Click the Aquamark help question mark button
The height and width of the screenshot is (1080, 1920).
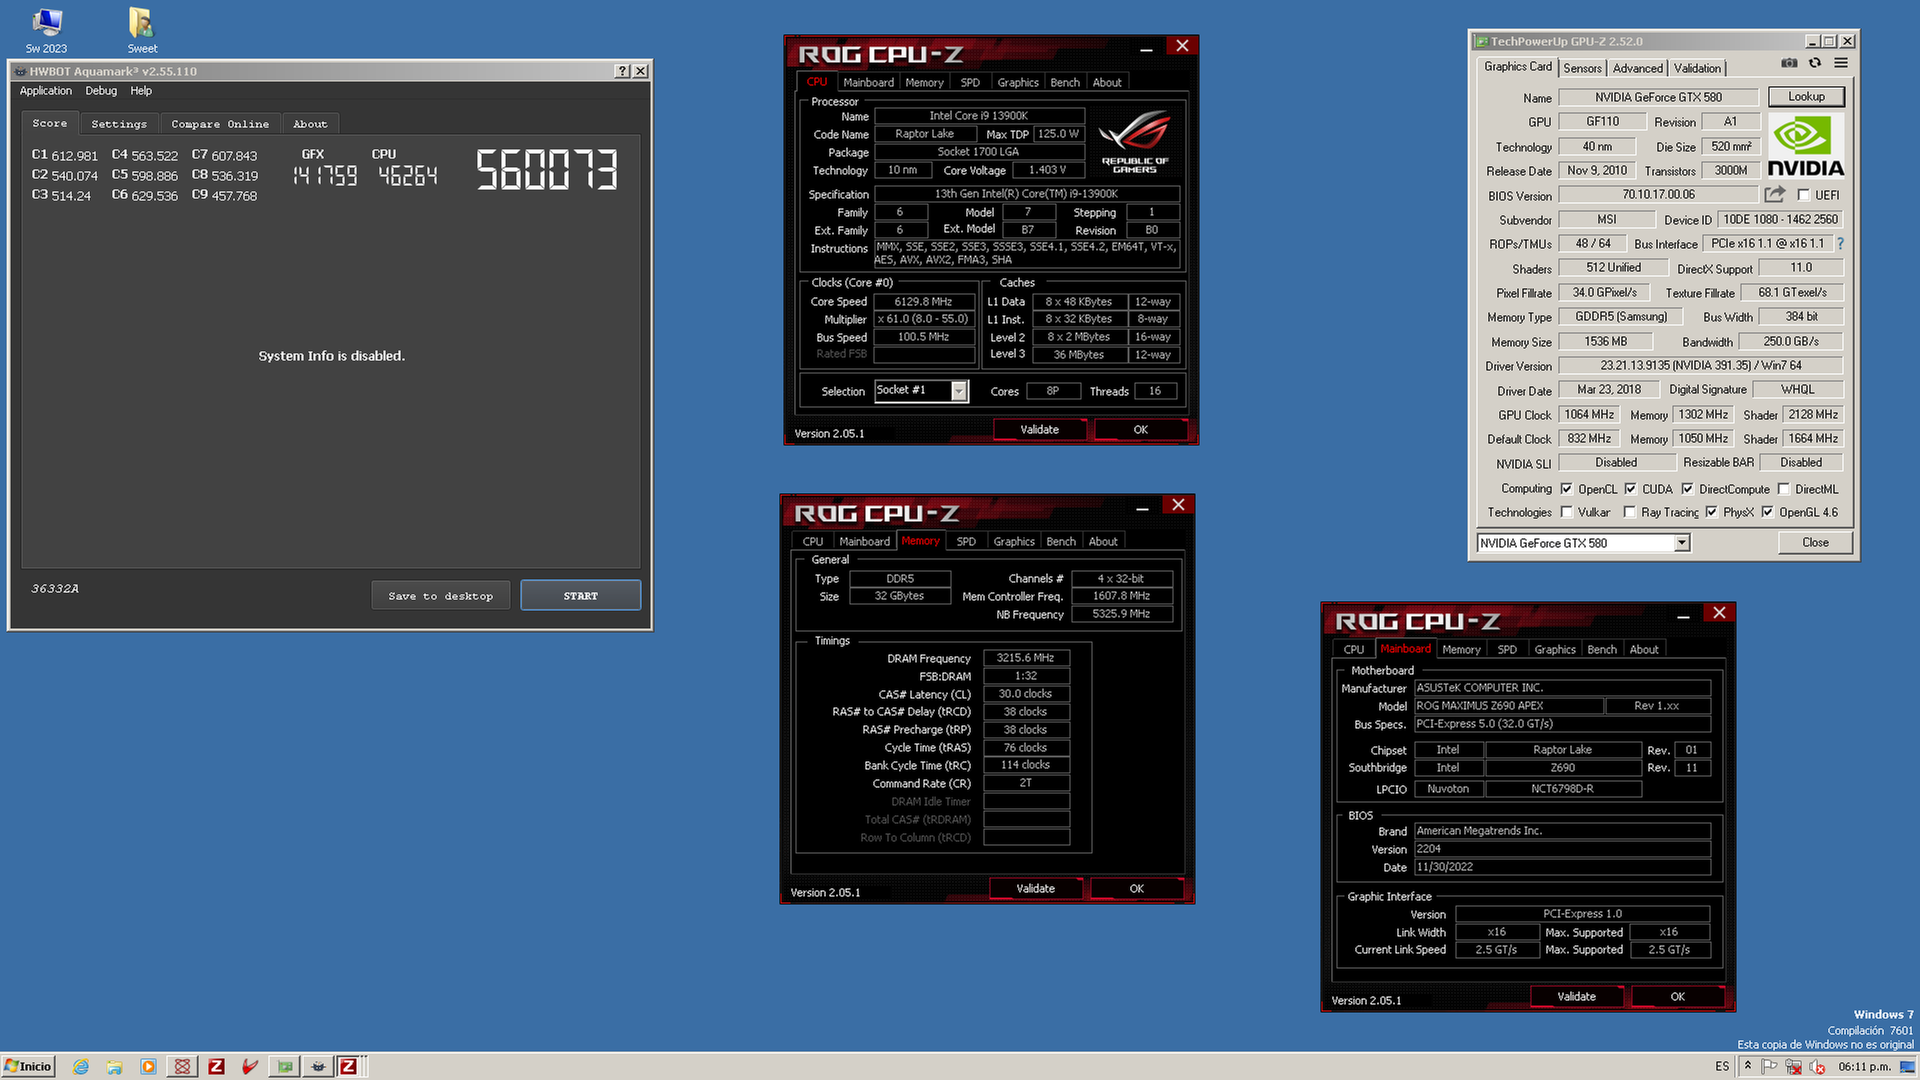[623, 71]
